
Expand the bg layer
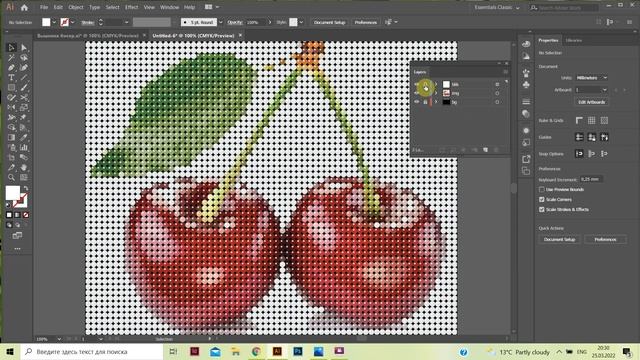(436, 102)
